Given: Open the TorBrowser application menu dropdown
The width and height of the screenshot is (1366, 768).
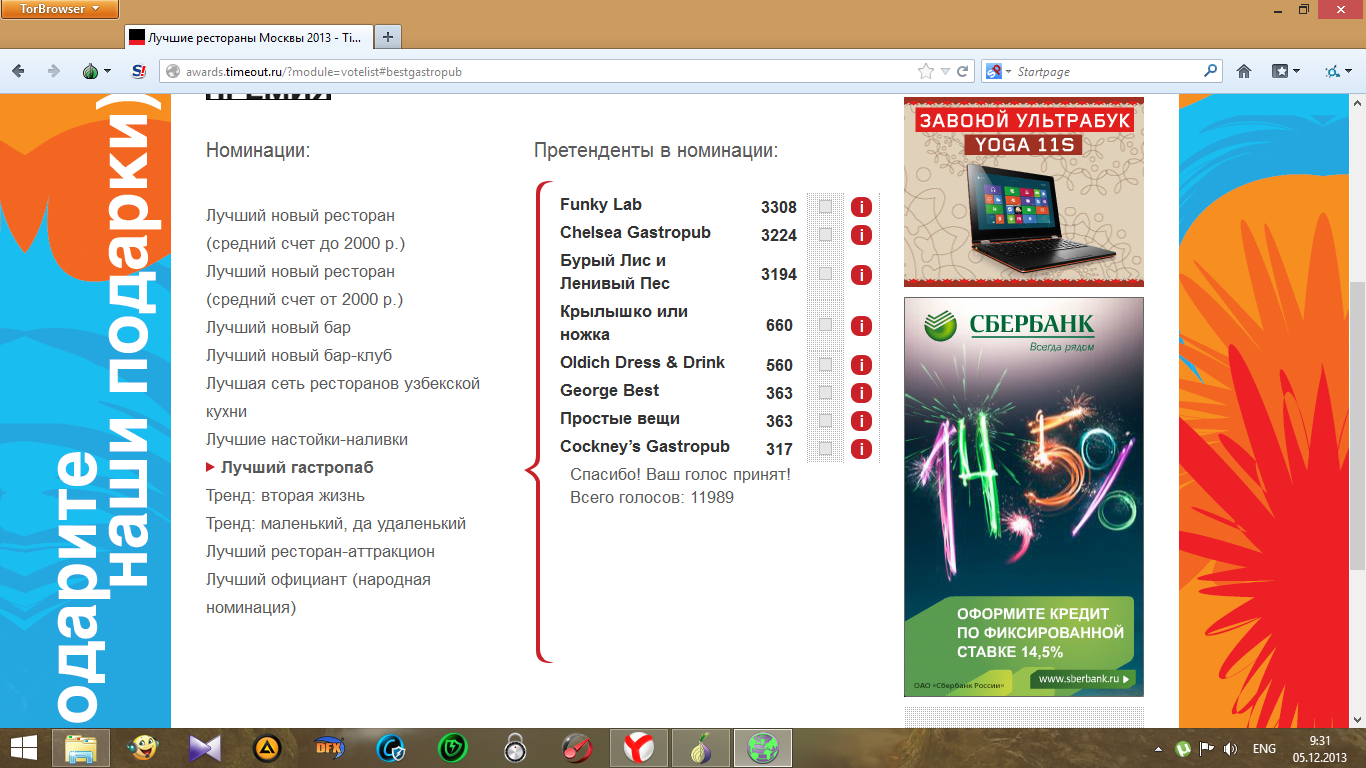Looking at the screenshot, I should [60, 9].
